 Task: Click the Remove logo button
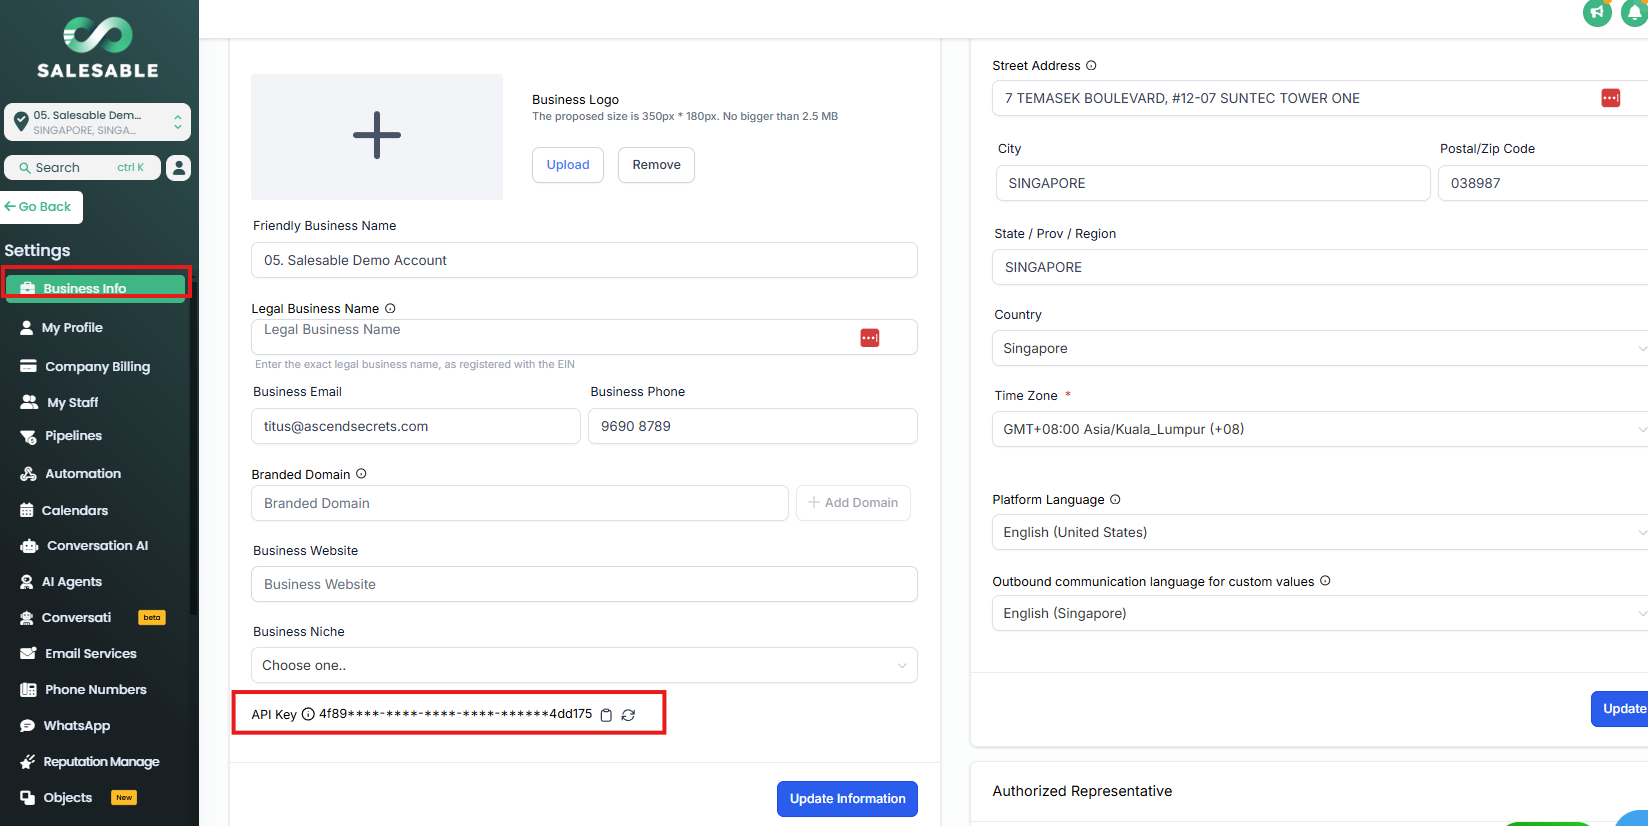pos(656,165)
